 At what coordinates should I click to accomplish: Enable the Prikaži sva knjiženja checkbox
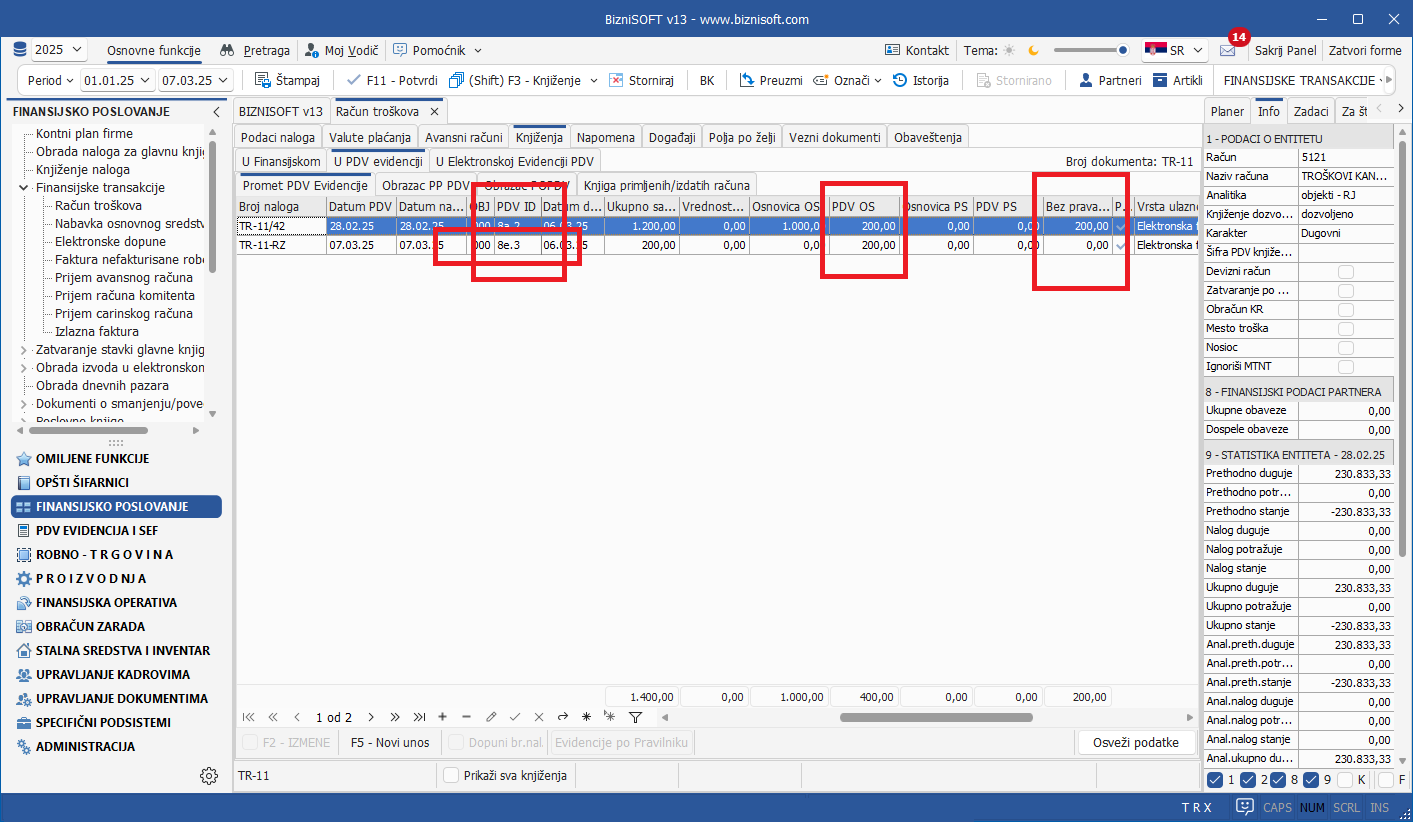[451, 775]
